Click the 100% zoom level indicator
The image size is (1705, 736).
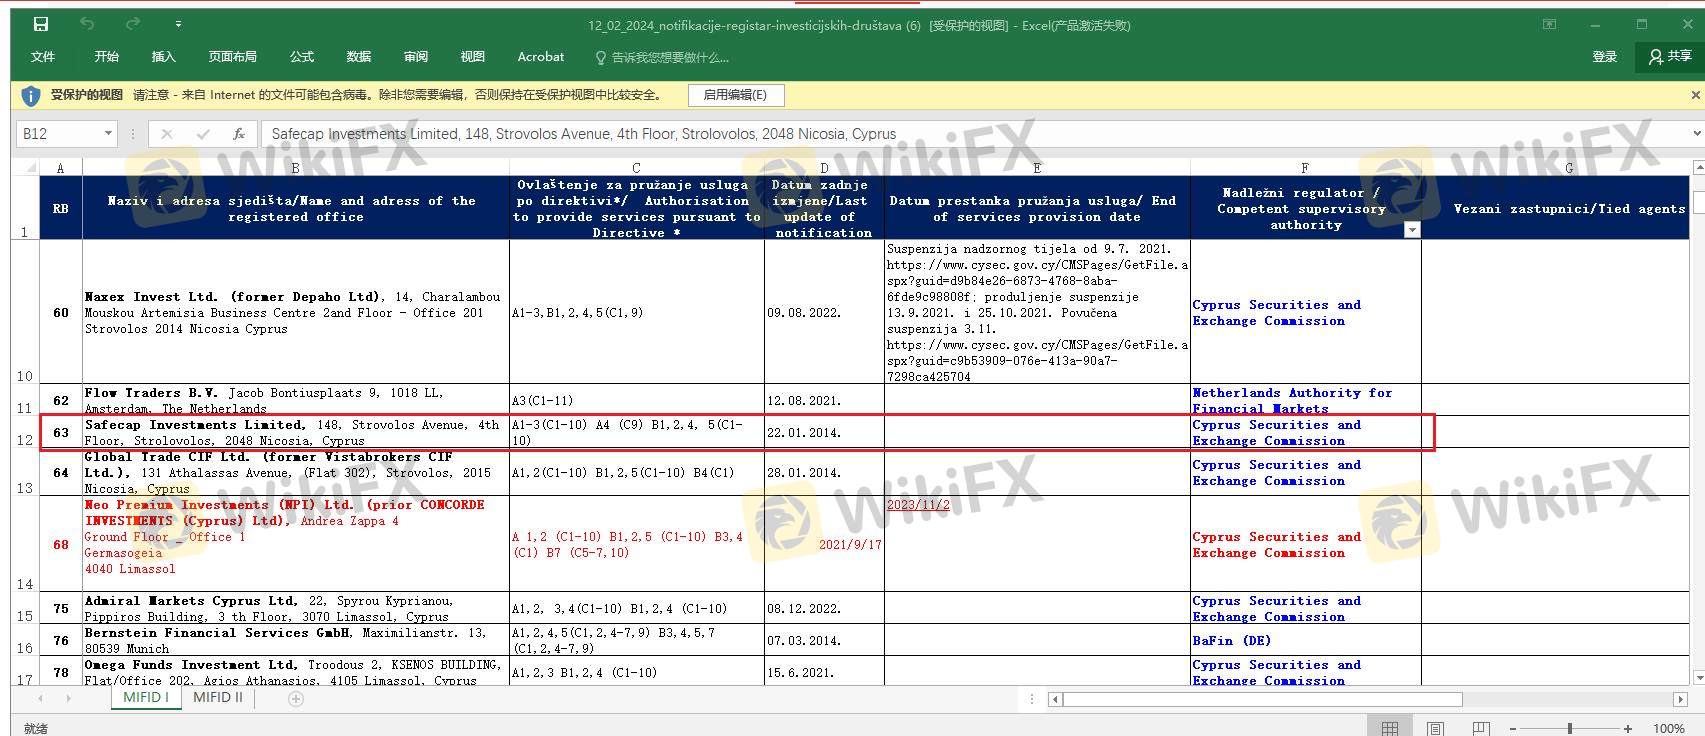1669,728
